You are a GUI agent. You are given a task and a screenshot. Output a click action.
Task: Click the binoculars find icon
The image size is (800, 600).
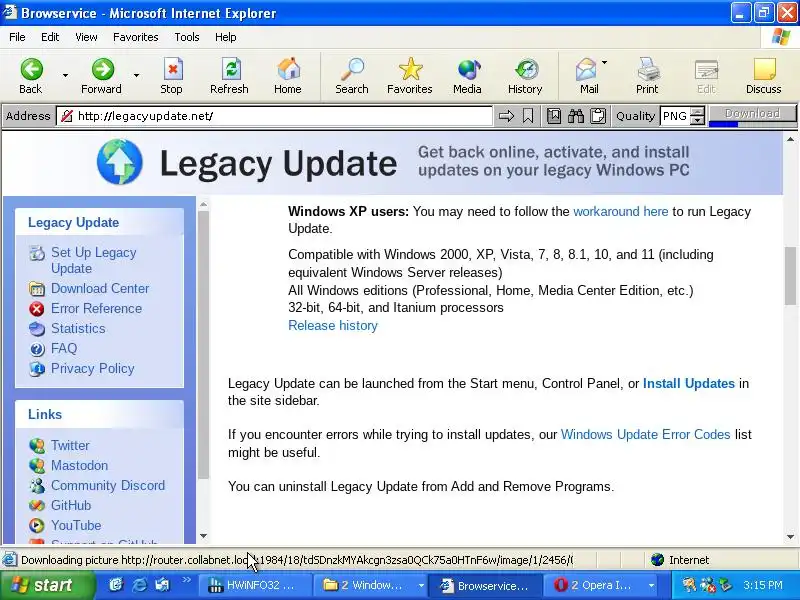(576, 116)
